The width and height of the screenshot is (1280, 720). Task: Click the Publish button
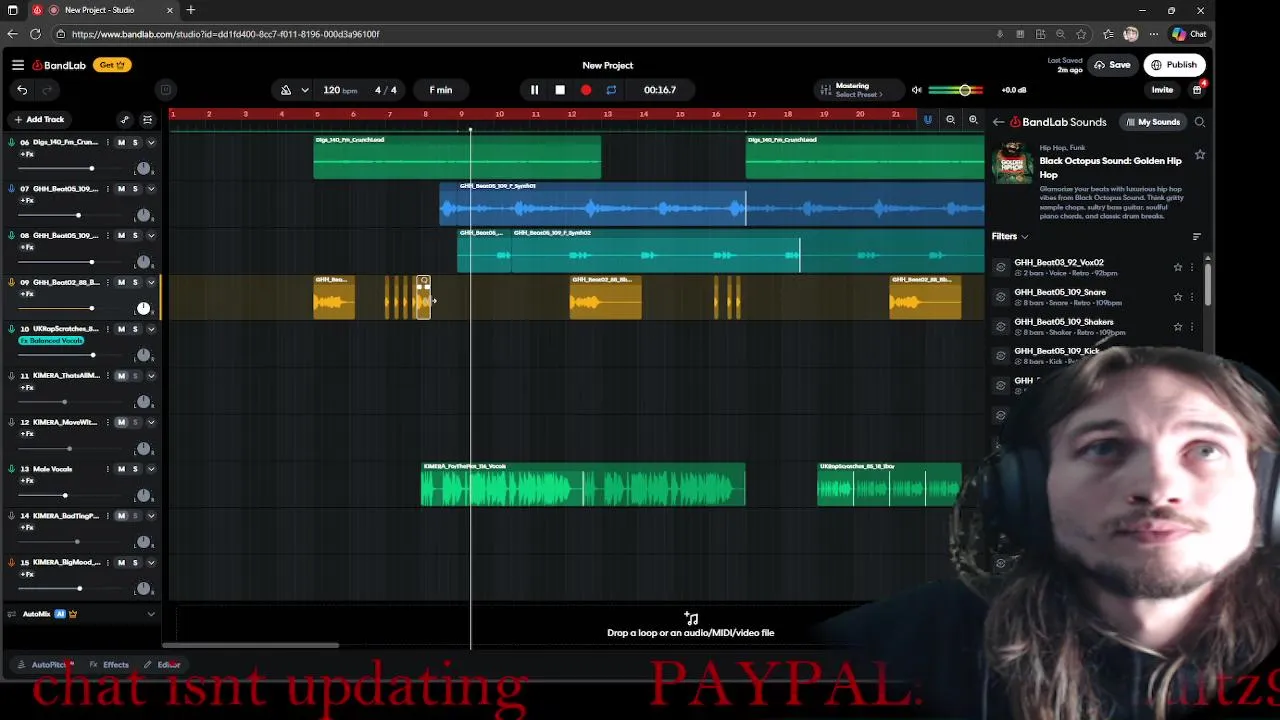pyautogui.click(x=1174, y=65)
